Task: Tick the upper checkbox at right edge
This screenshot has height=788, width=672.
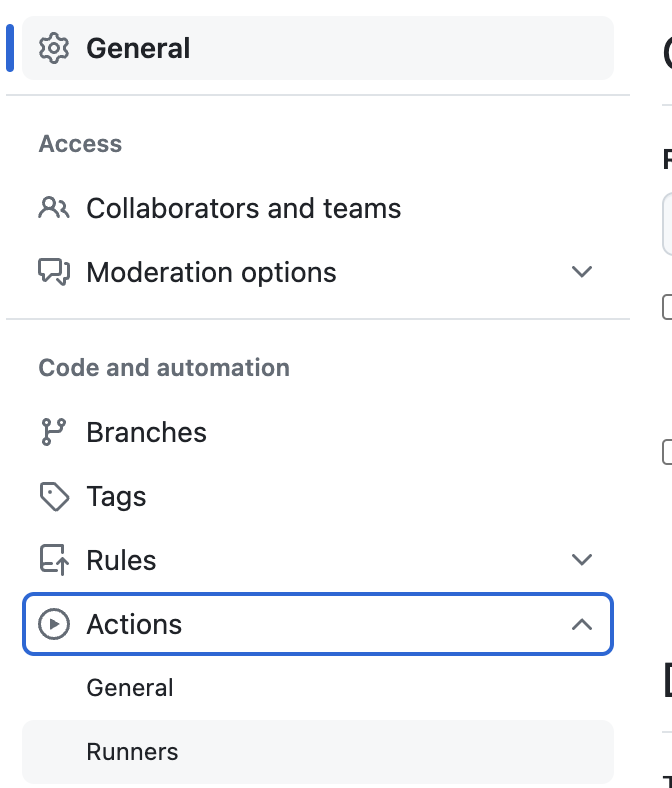Action: click(x=667, y=307)
